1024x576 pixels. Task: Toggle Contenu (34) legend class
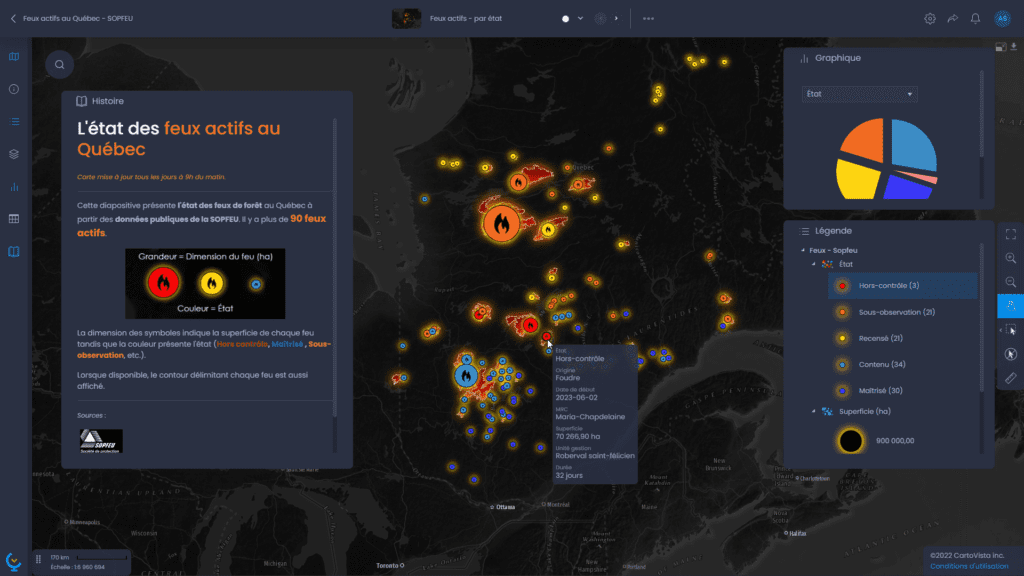[x=903, y=364]
